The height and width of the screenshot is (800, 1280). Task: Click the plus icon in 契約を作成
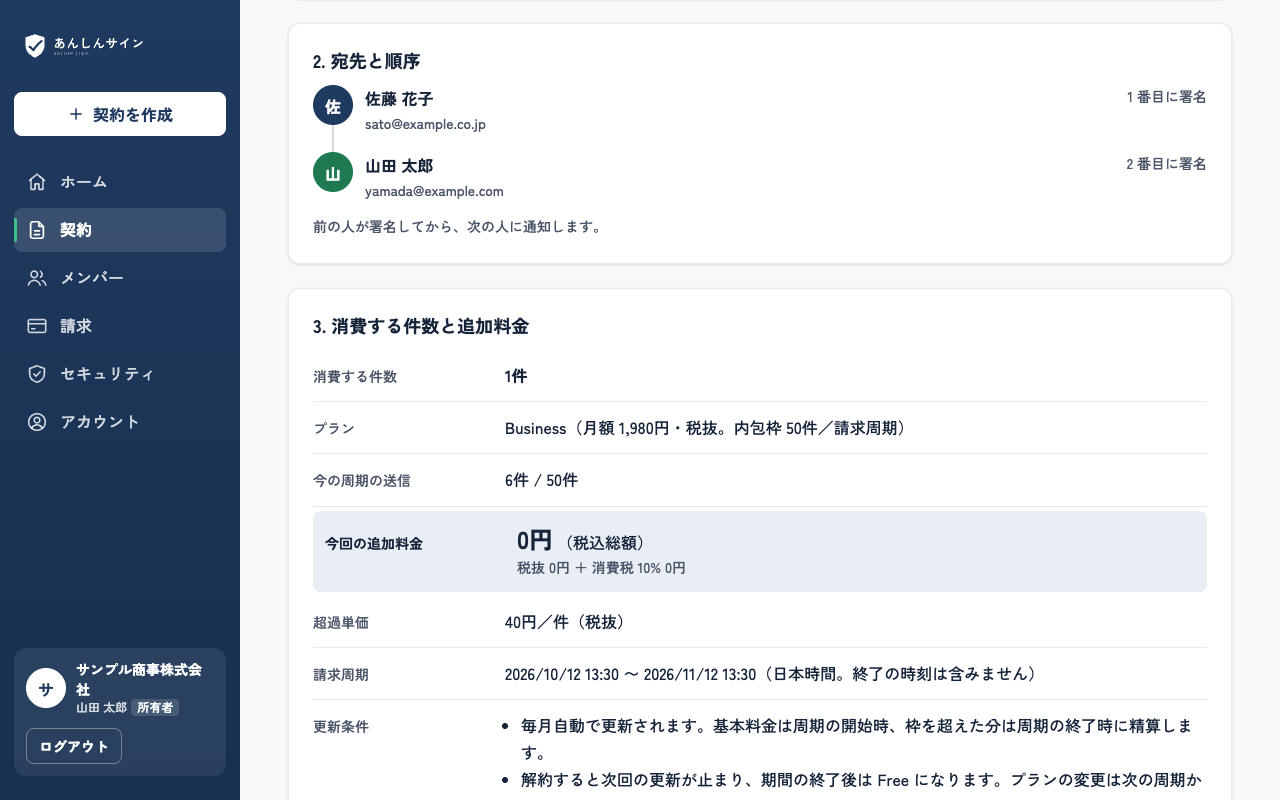76,115
